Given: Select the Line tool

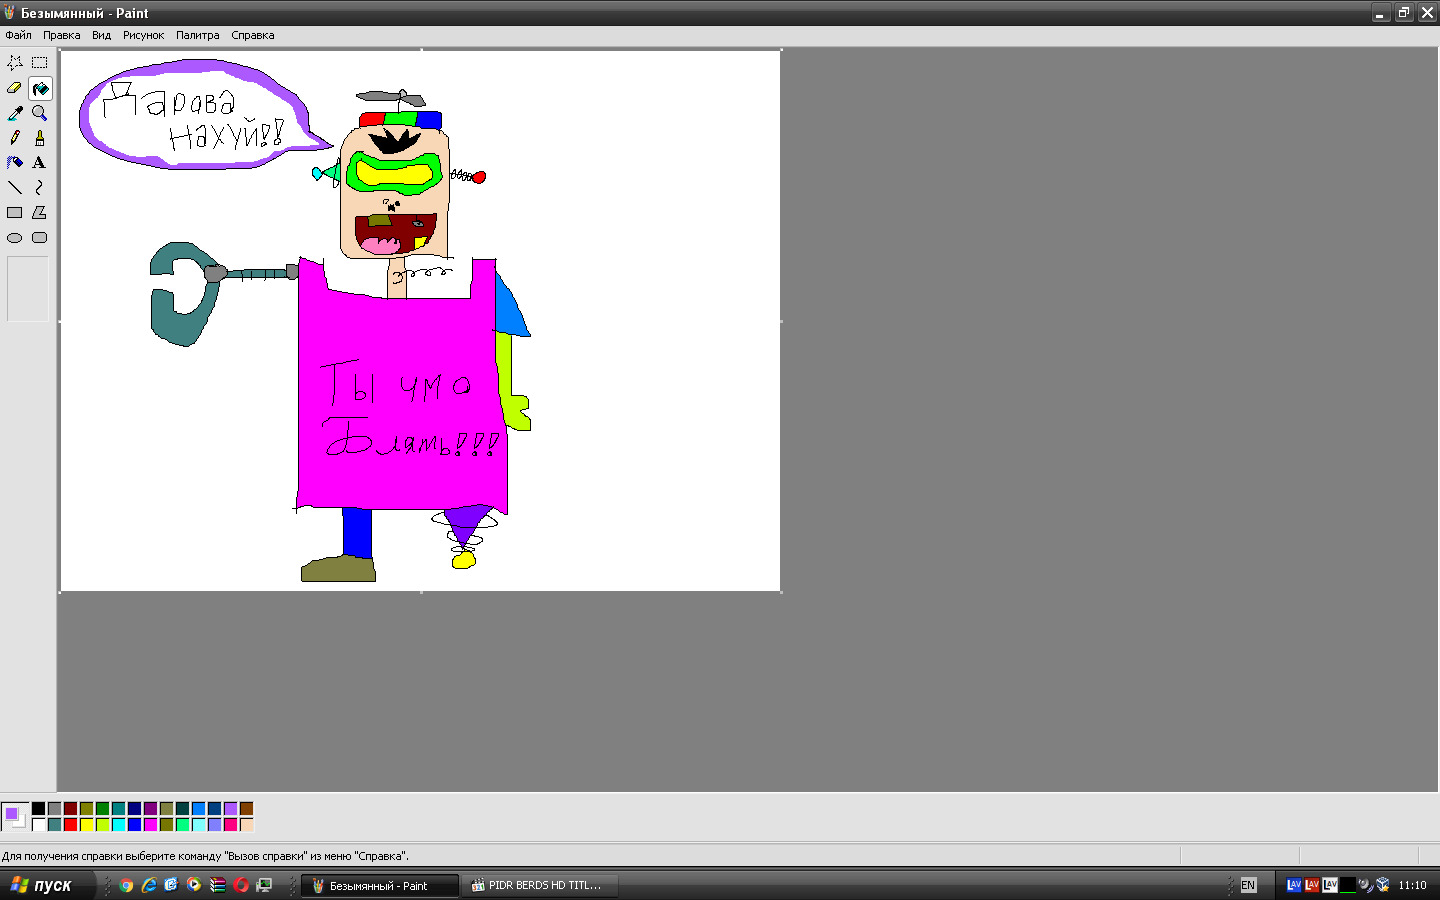Looking at the screenshot, I should point(15,188).
